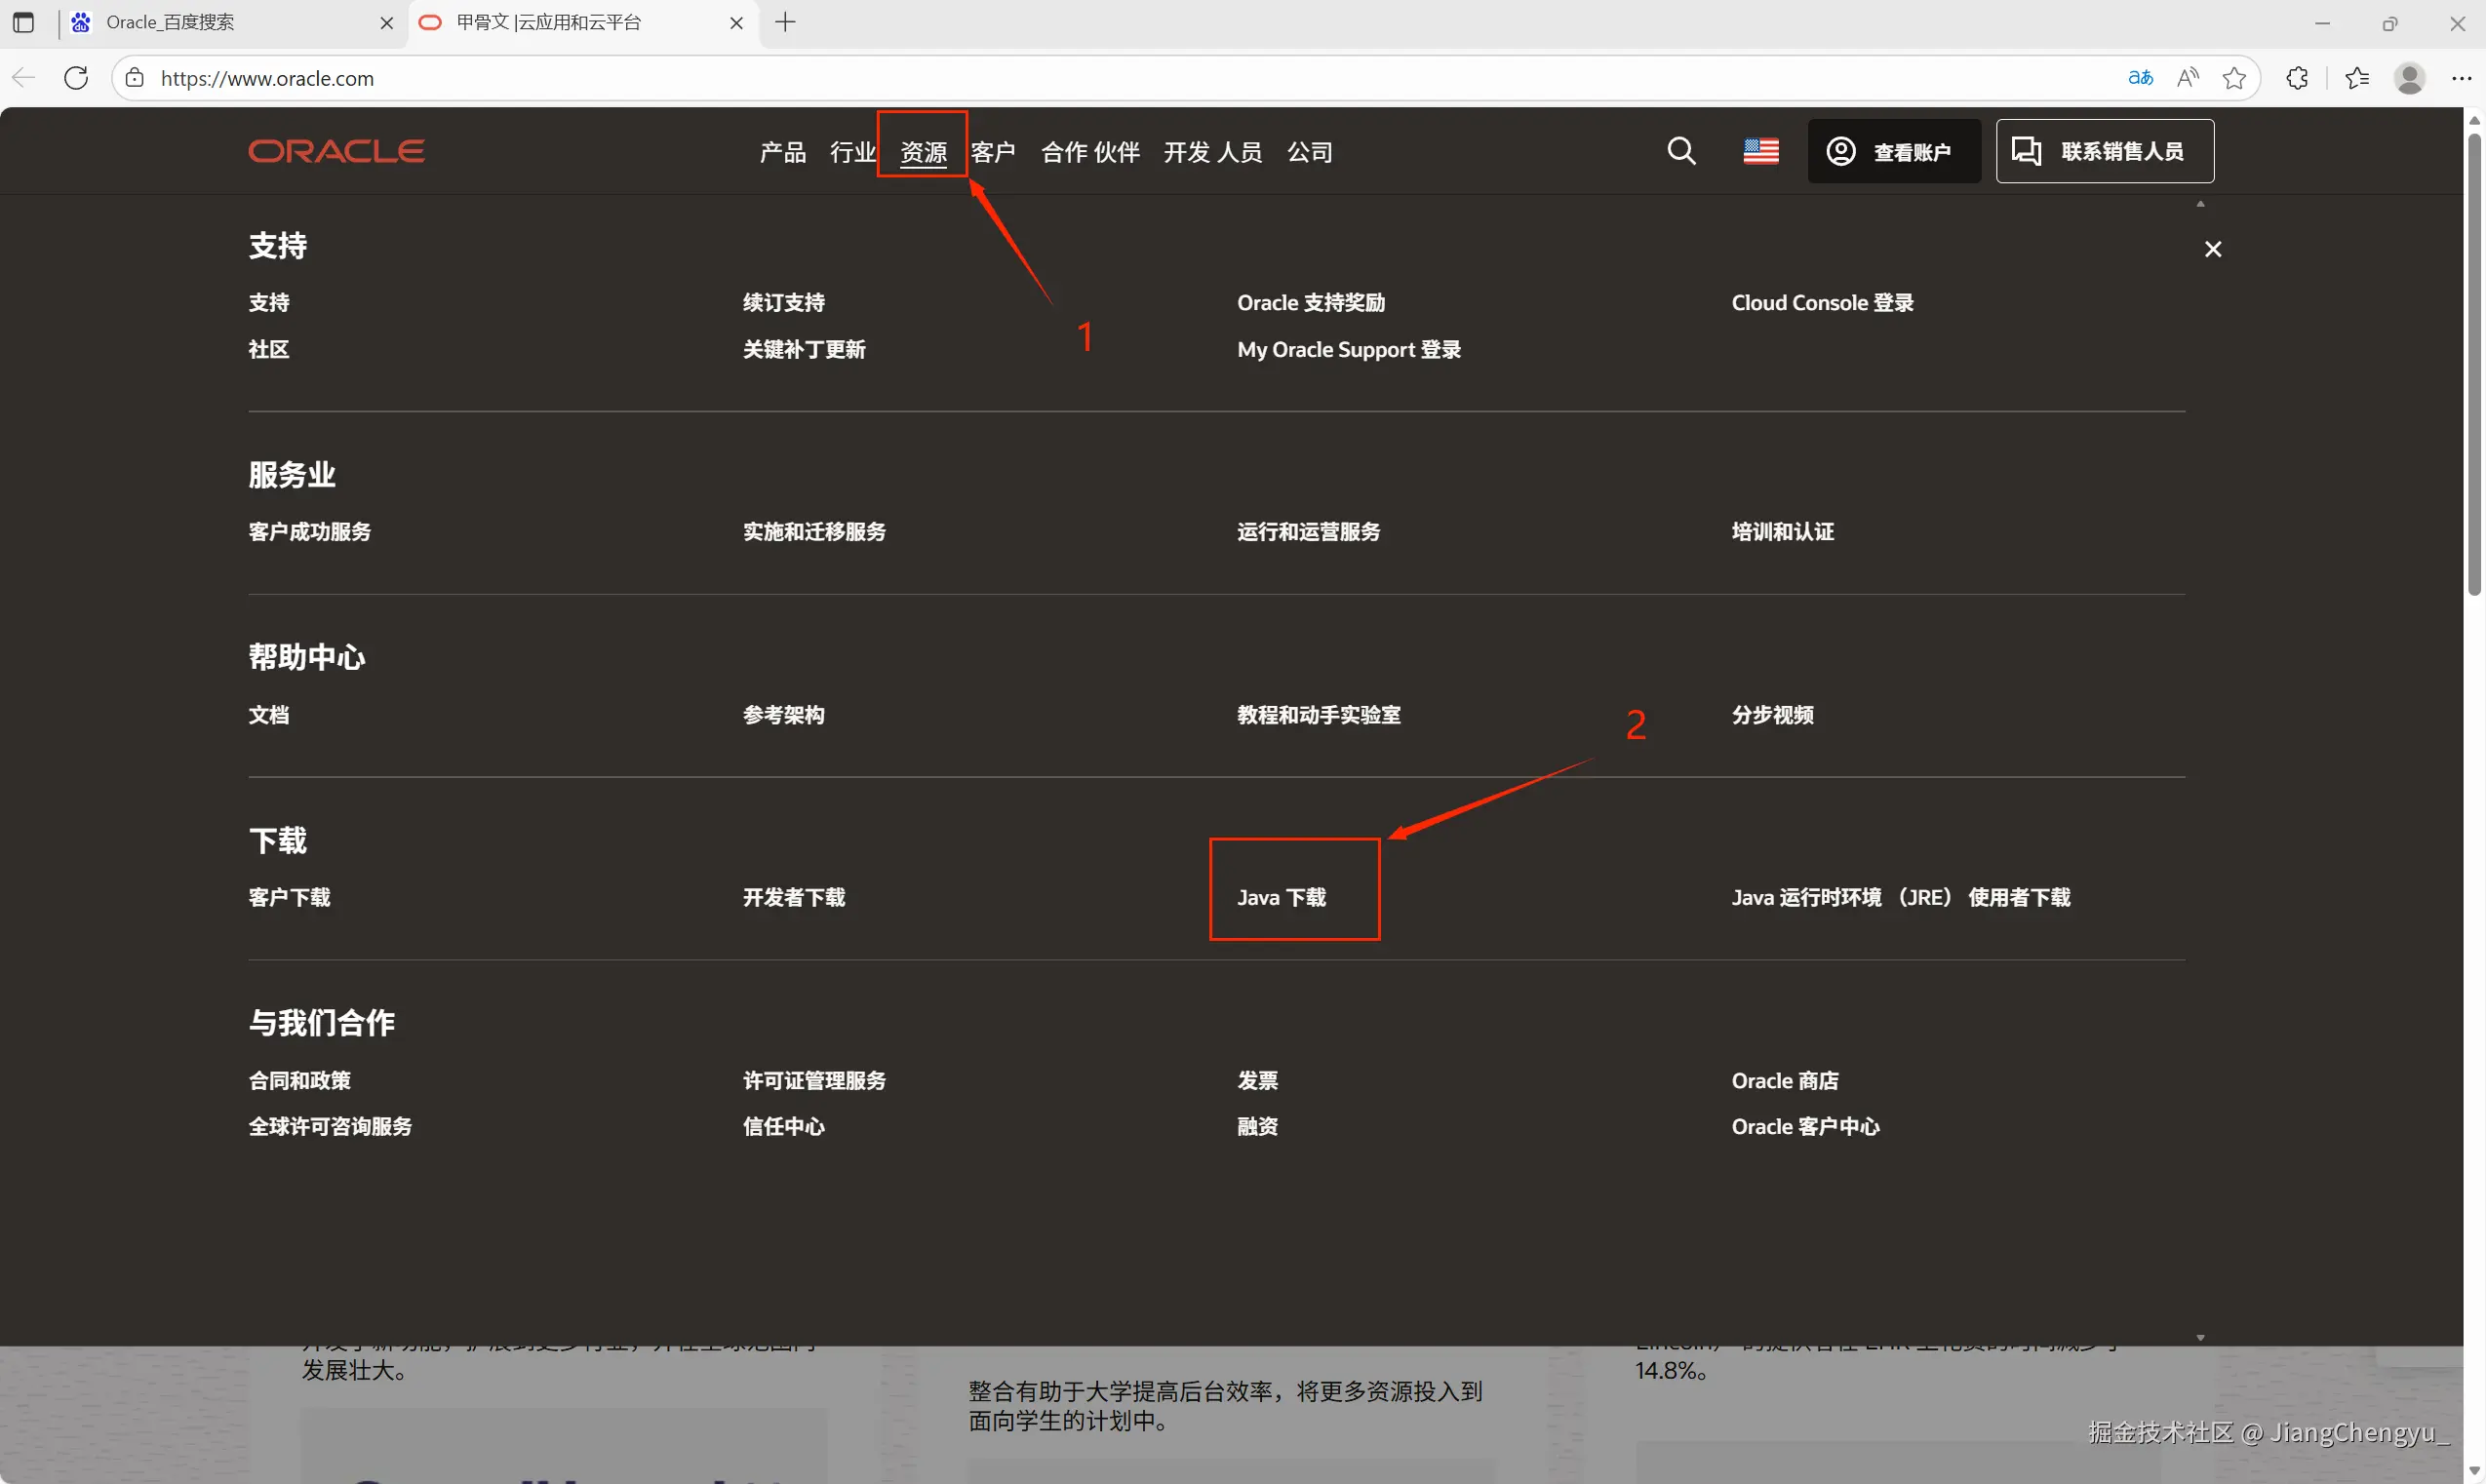Open the US flag country selector
Image resolution: width=2486 pixels, height=1484 pixels.
click(1760, 151)
